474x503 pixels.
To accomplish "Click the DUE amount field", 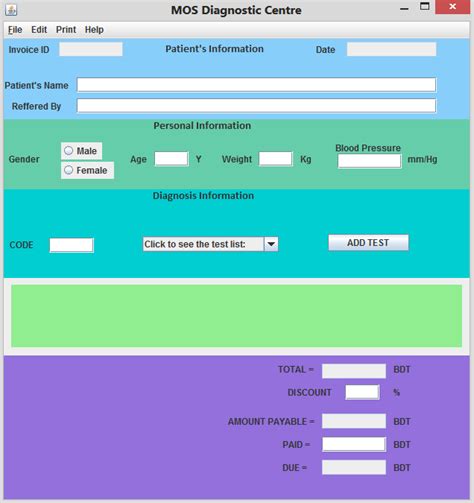I will [354, 467].
